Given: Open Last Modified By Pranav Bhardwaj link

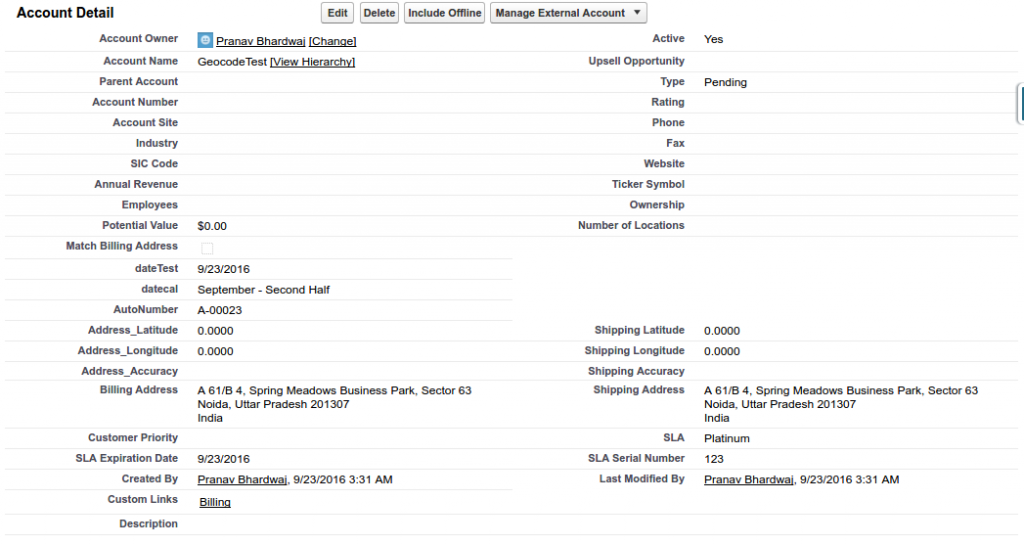Looking at the screenshot, I should [749, 480].
